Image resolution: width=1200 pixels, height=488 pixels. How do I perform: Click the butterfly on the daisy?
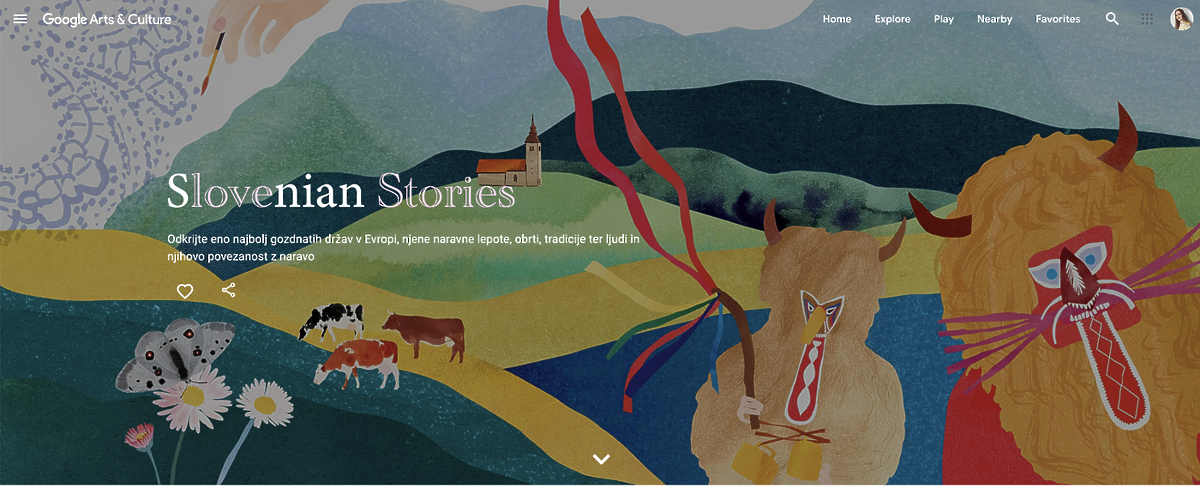tap(176, 355)
